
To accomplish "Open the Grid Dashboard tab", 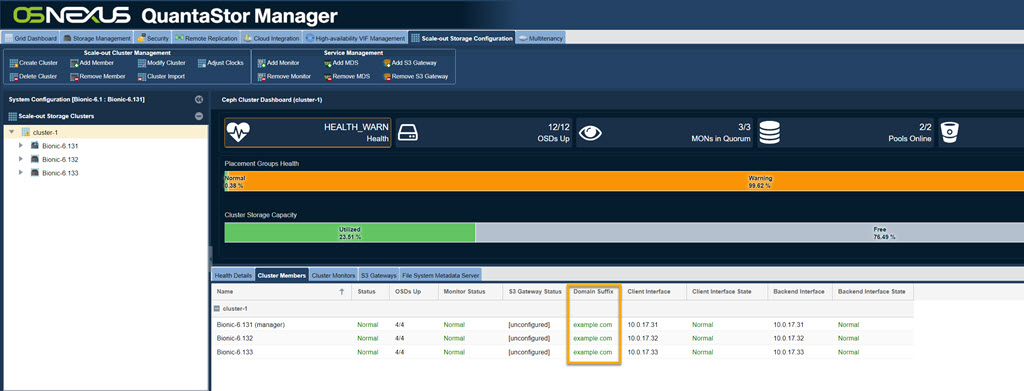I will coord(31,39).
